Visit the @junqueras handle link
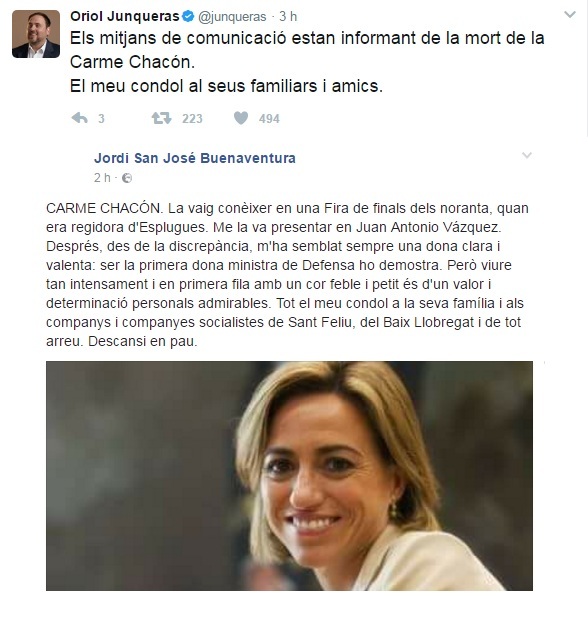Viewport: 588px width, 617px height. click(x=232, y=17)
